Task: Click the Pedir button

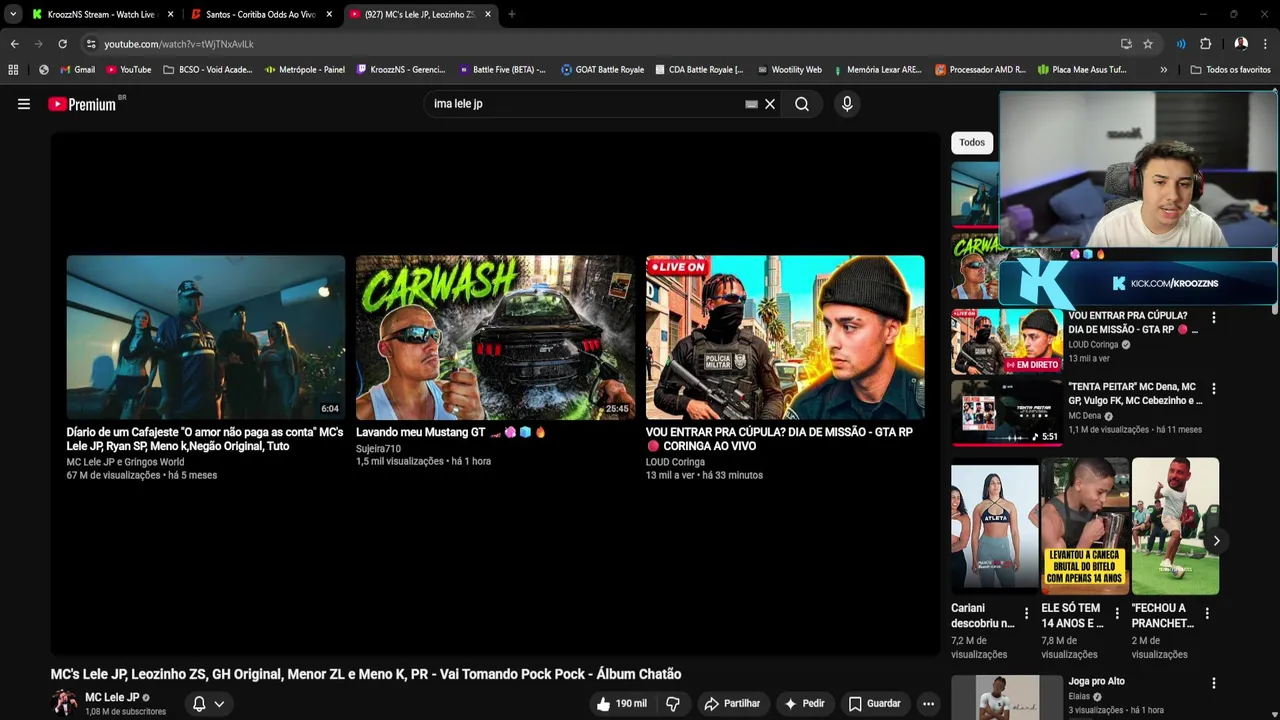Action: click(x=804, y=704)
